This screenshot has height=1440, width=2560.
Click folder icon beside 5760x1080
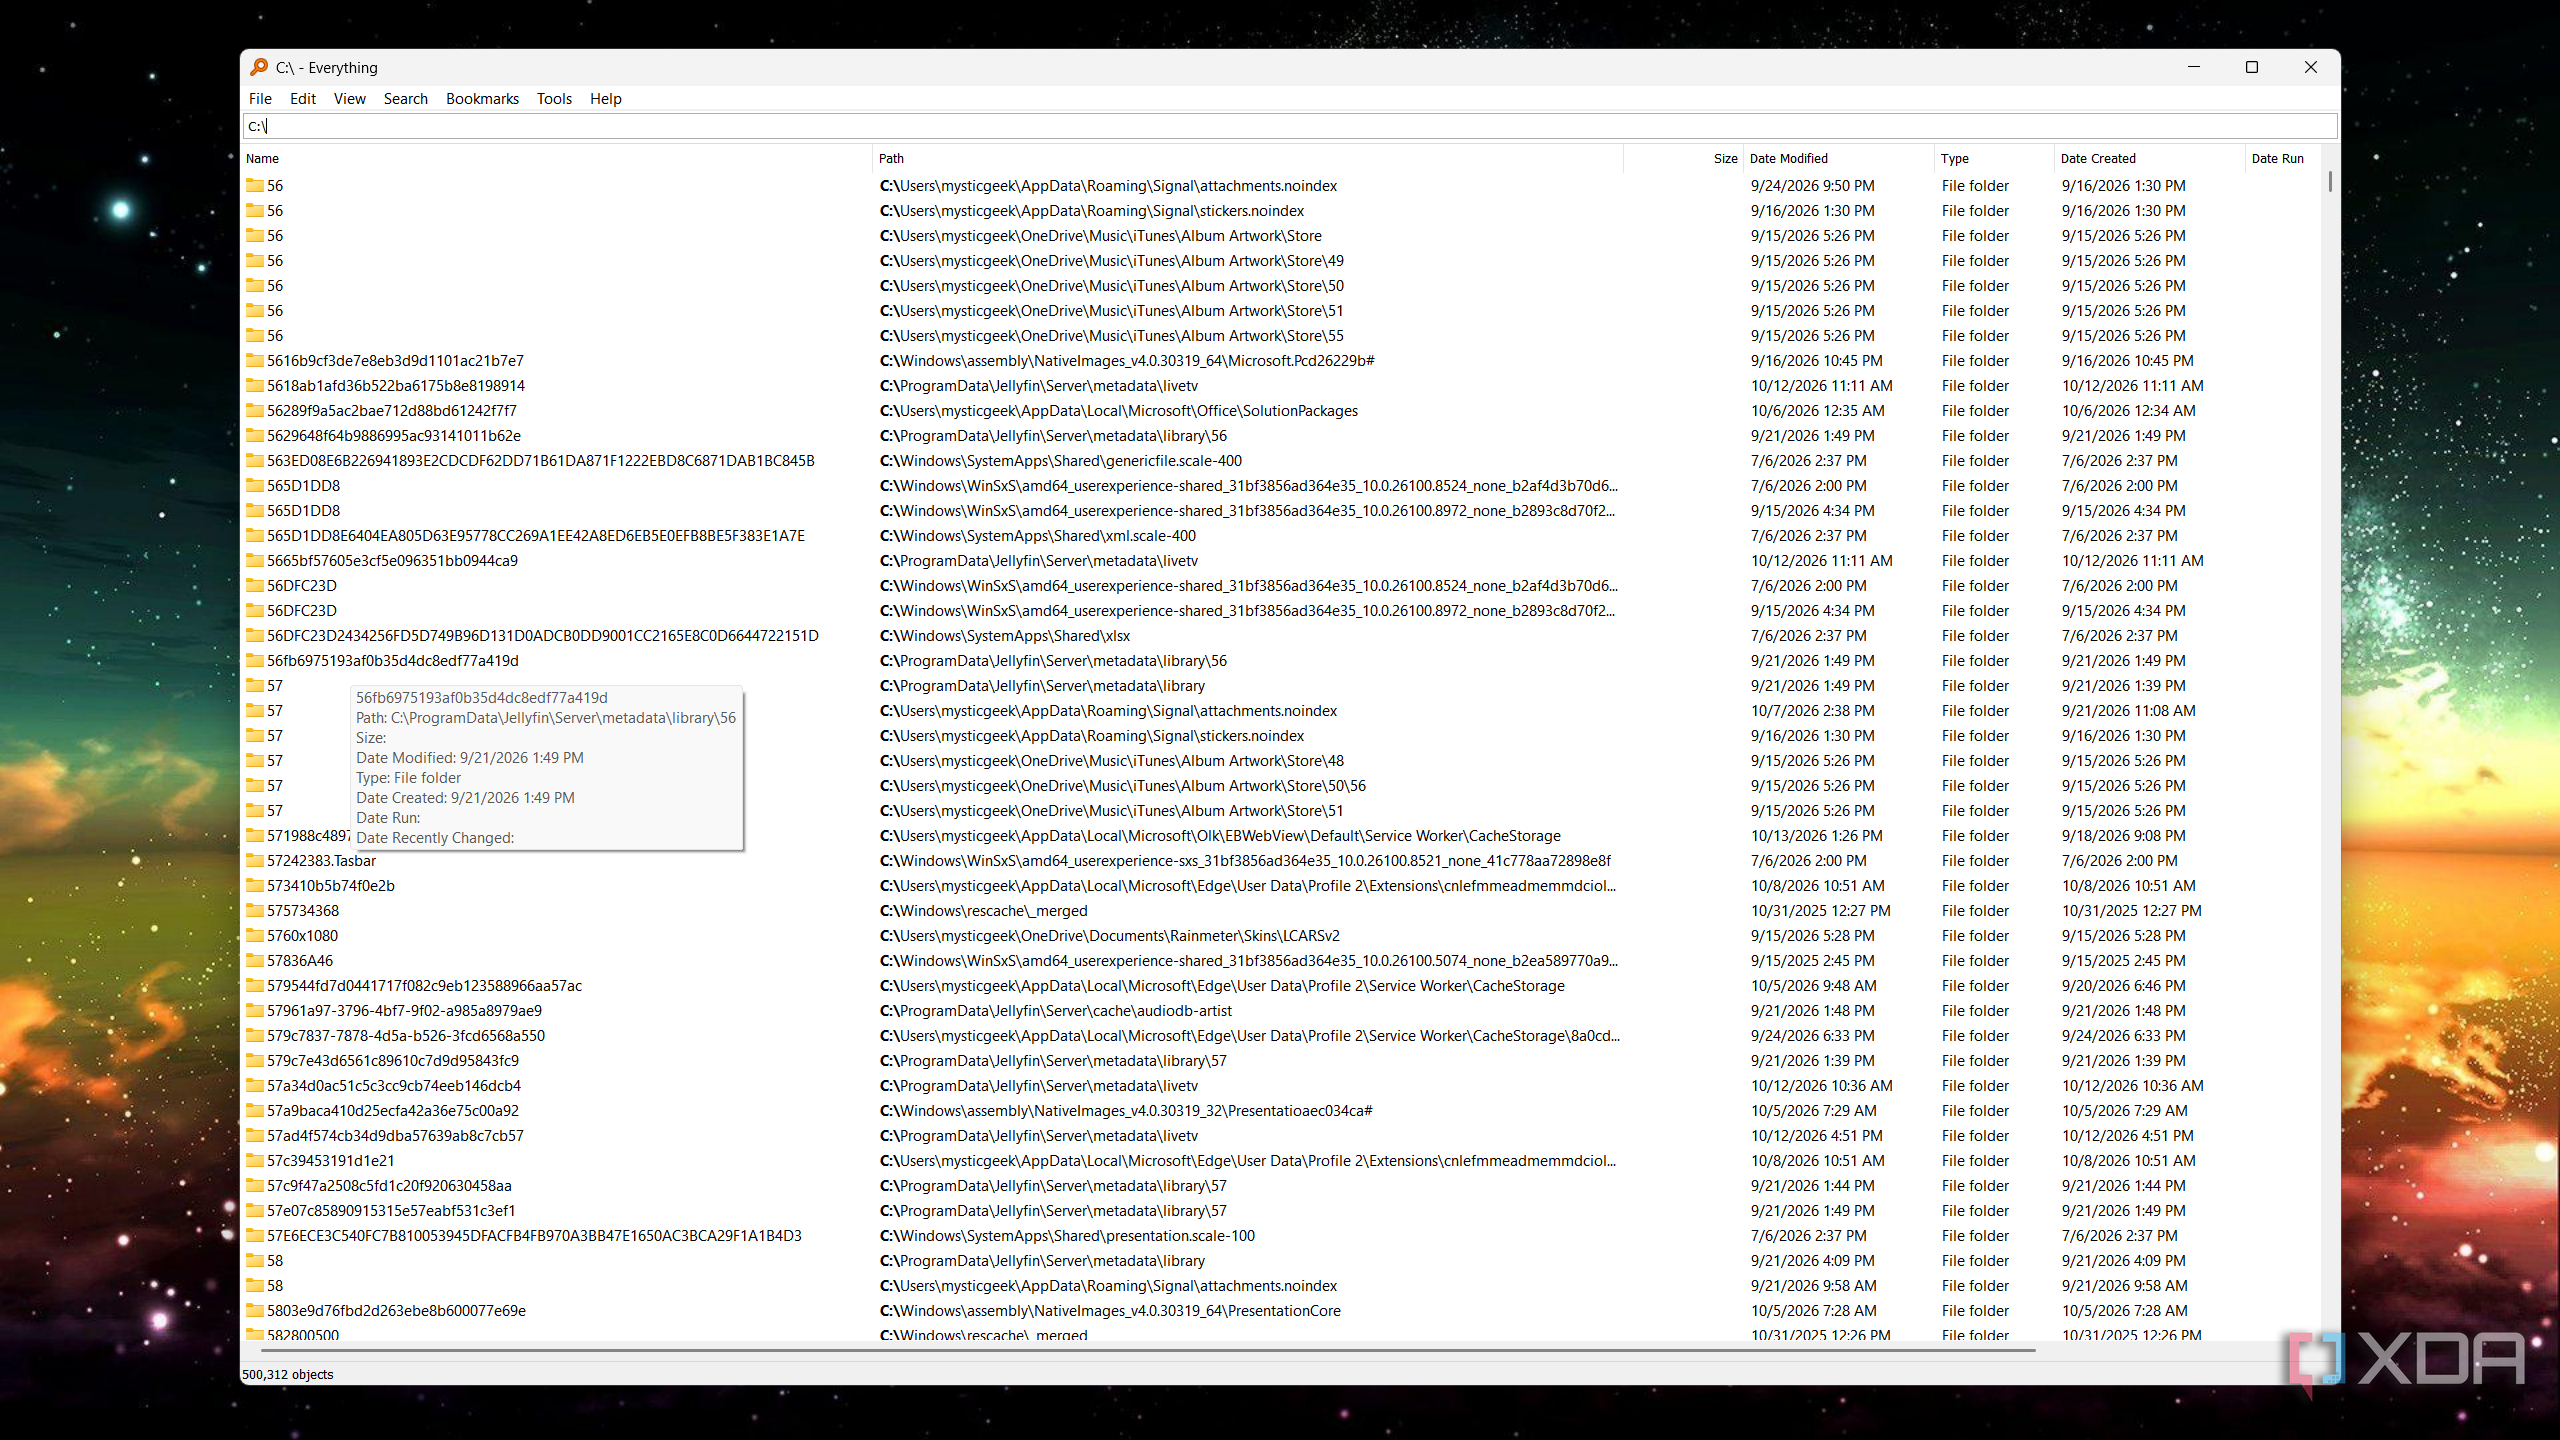255,935
